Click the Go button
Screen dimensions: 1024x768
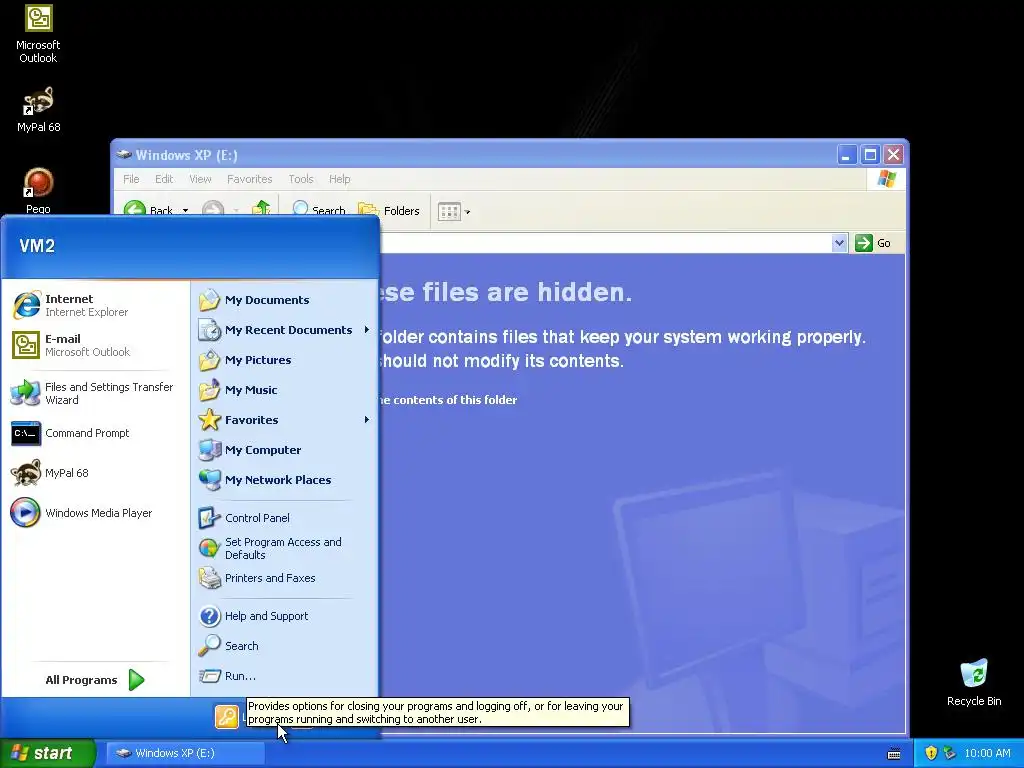click(873, 243)
